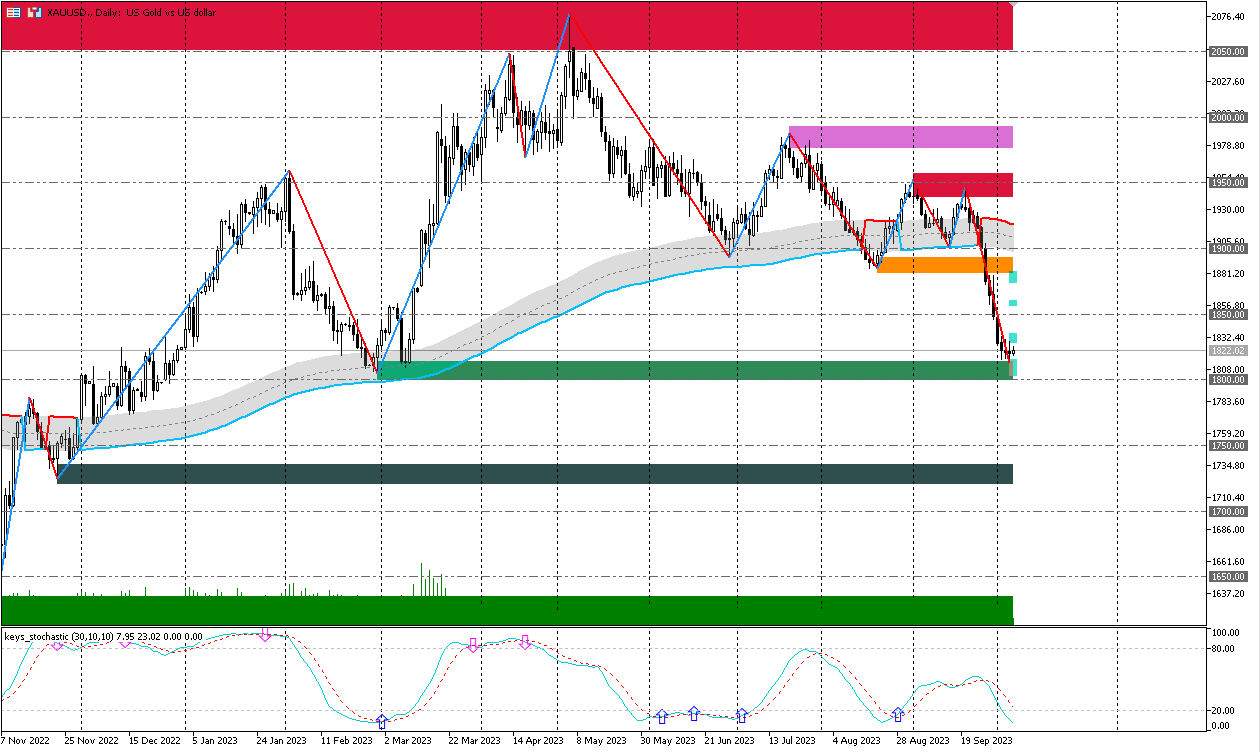The height and width of the screenshot is (752, 1260).
Task: Click the current price label 1822.02
Action: point(1226,351)
